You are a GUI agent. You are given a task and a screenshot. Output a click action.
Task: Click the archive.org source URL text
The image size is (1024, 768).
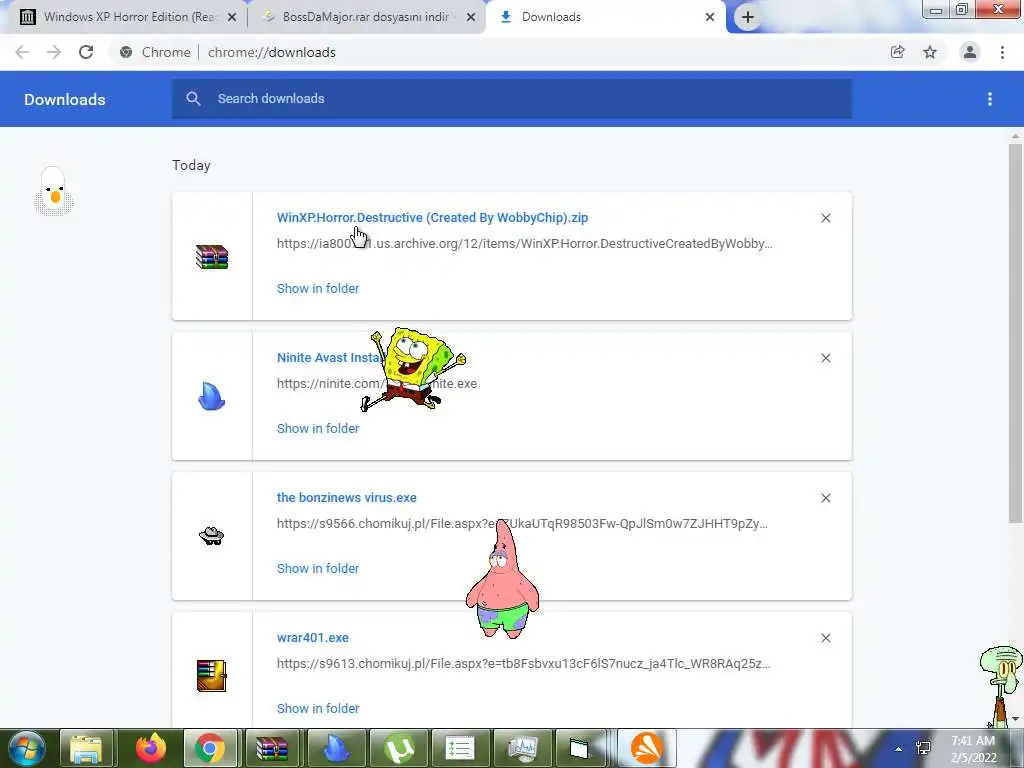pyautogui.click(x=524, y=244)
